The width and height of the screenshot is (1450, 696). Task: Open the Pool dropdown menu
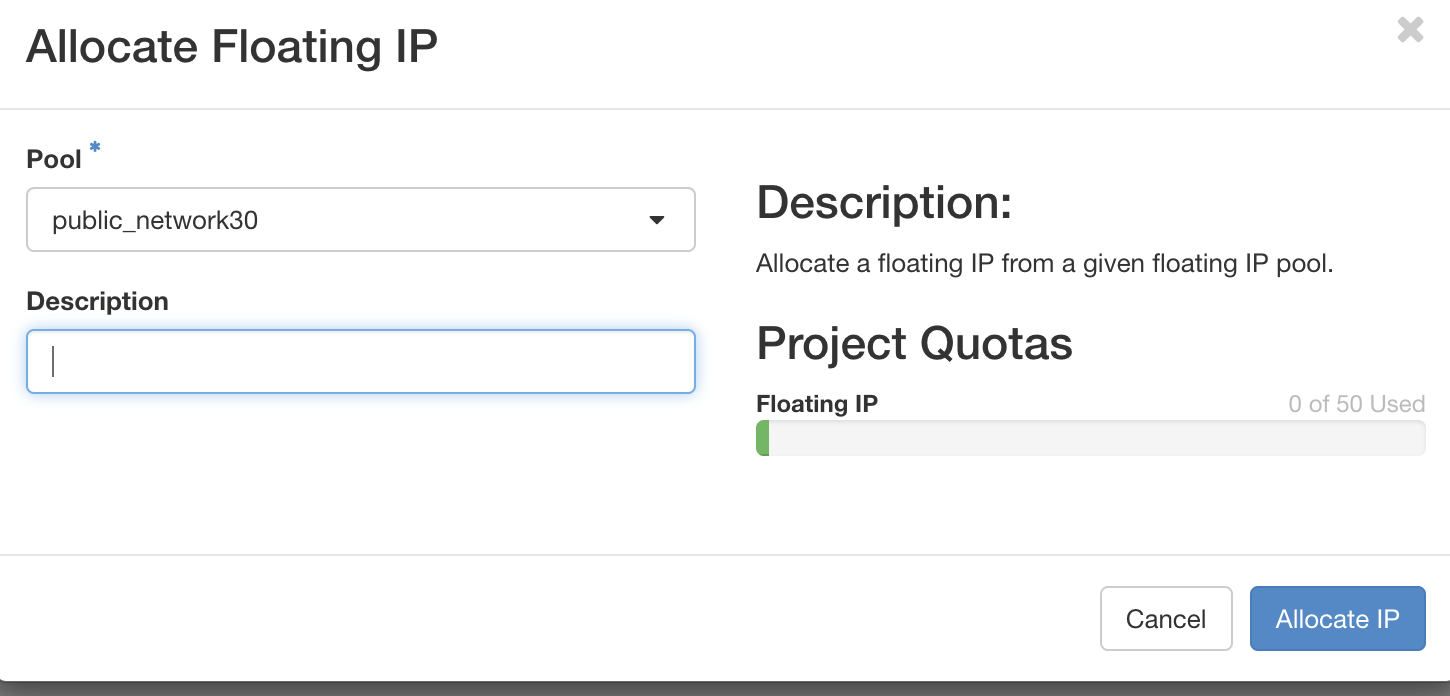point(360,219)
